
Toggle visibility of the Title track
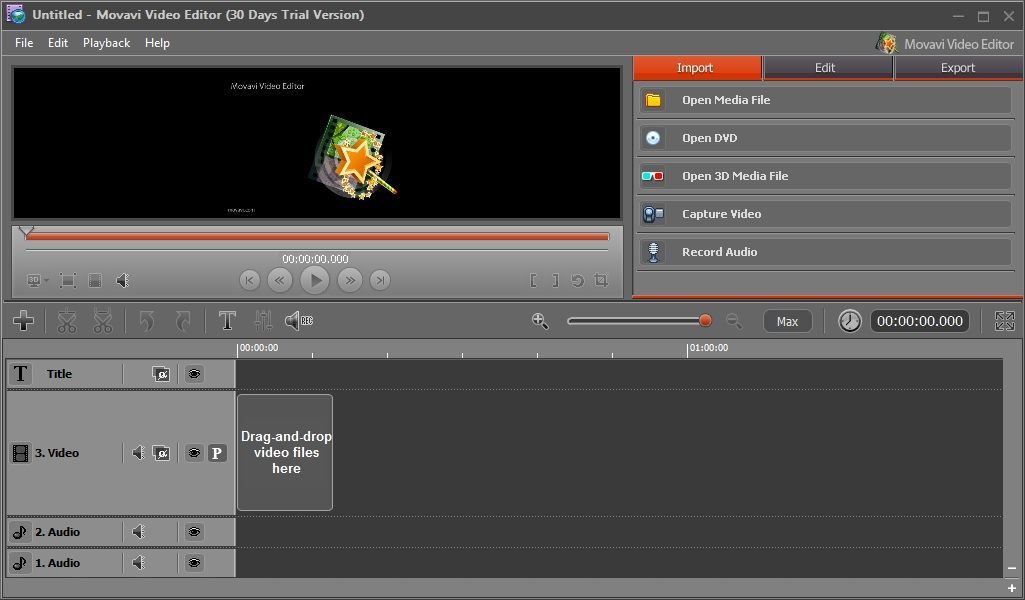(194, 373)
